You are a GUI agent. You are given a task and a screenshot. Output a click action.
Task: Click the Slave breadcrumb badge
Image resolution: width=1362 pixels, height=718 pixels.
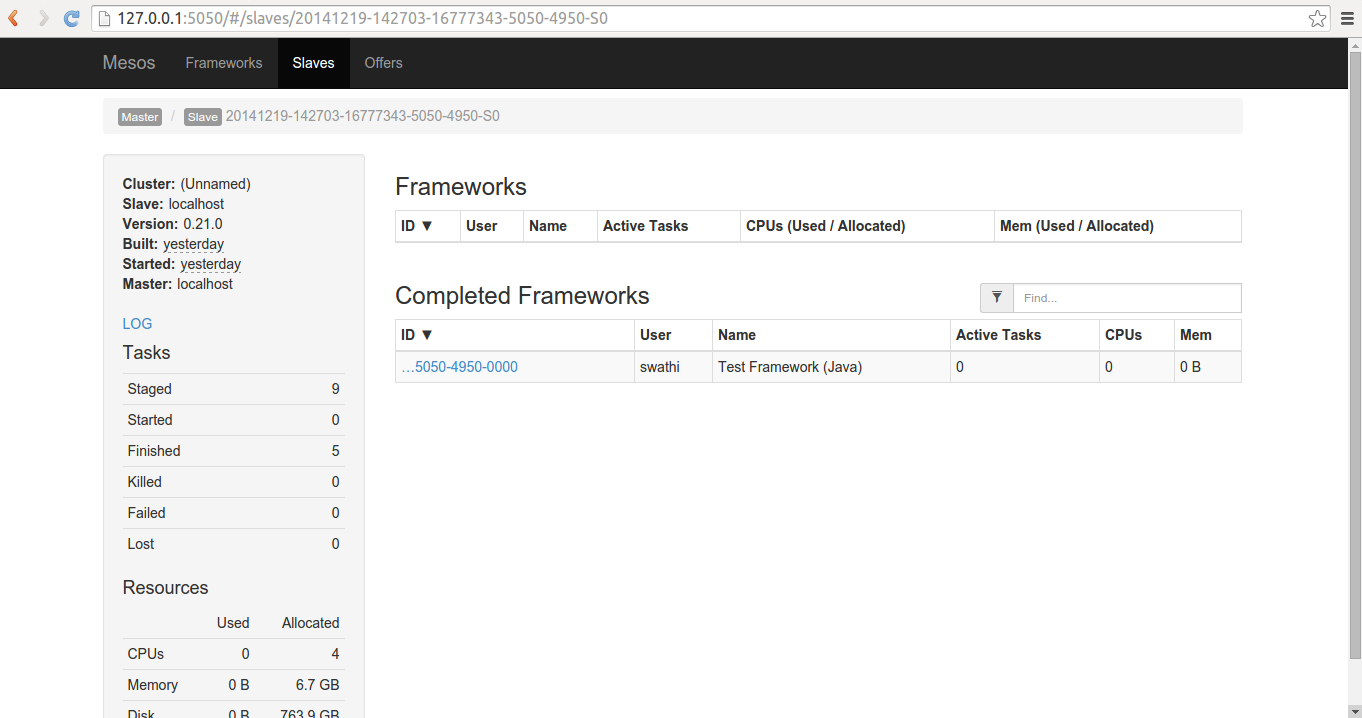click(x=202, y=117)
